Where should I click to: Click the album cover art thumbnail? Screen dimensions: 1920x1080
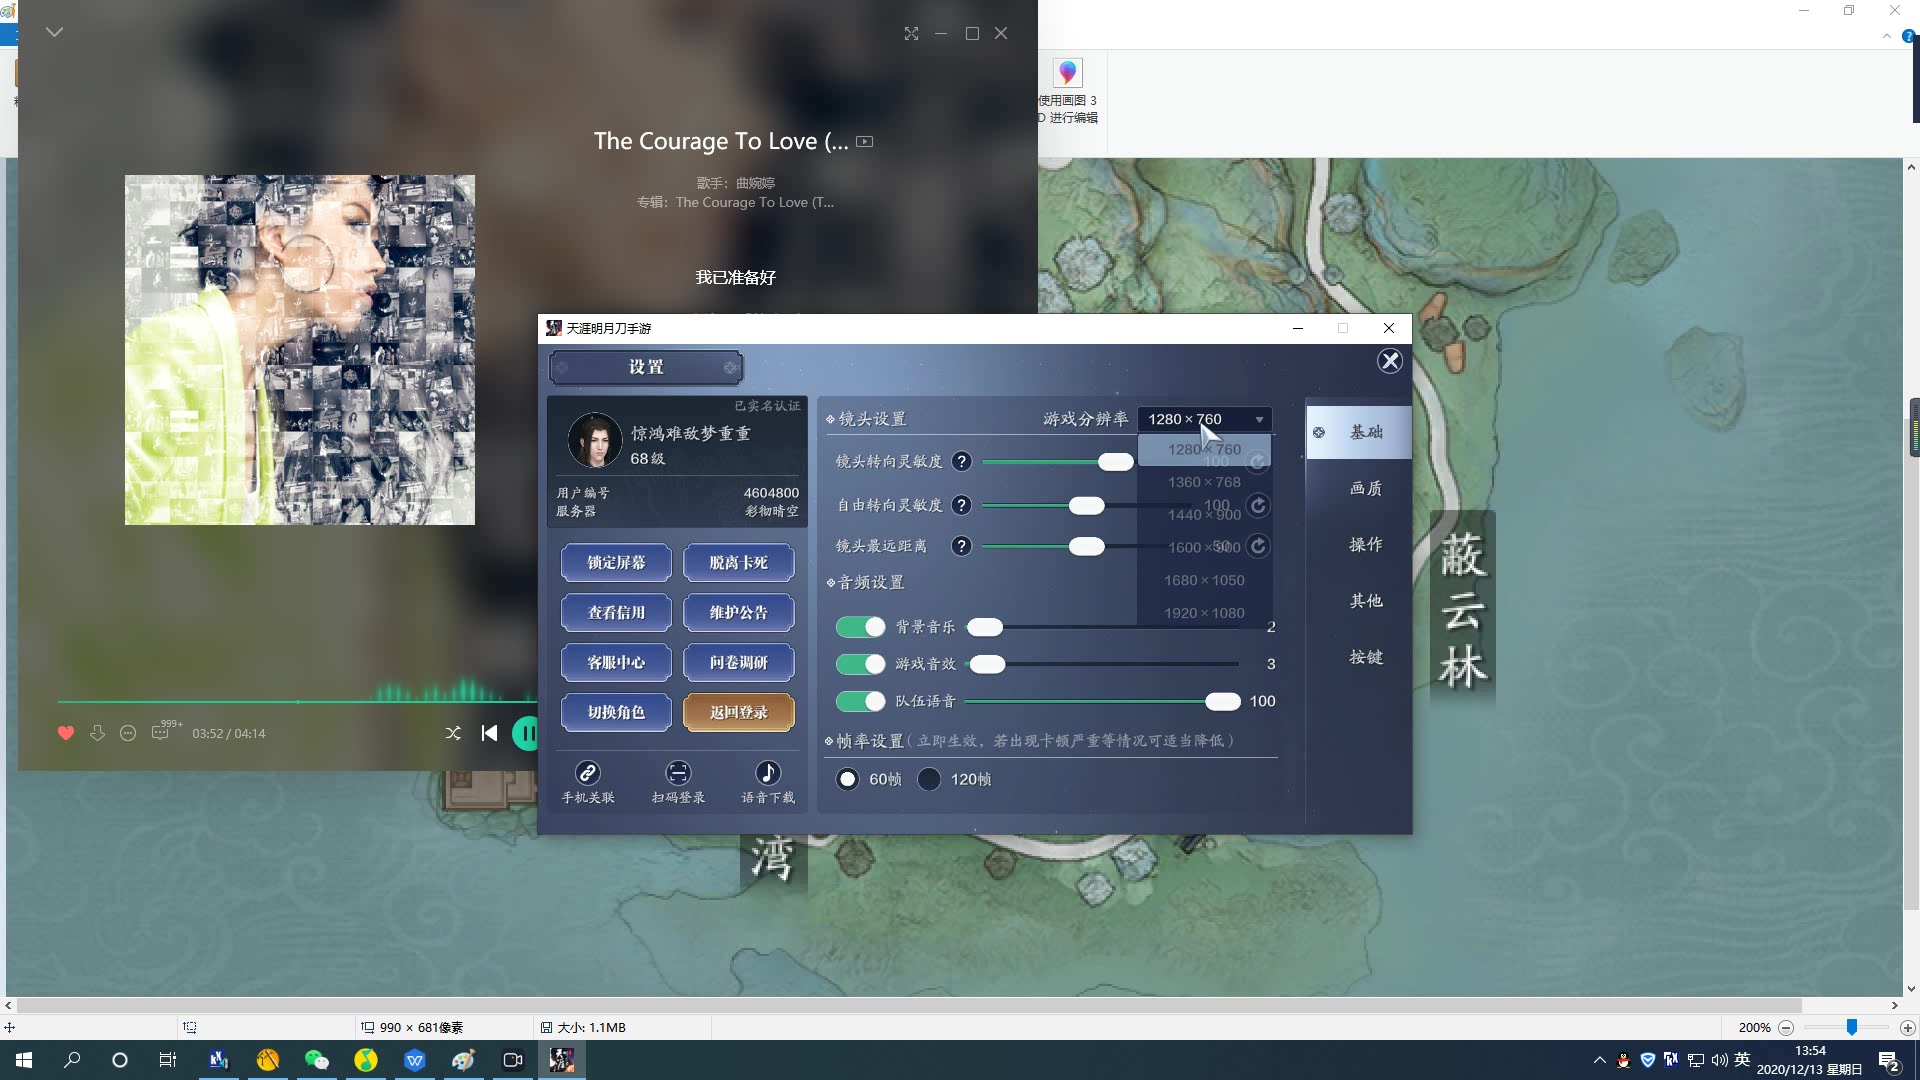coord(300,350)
